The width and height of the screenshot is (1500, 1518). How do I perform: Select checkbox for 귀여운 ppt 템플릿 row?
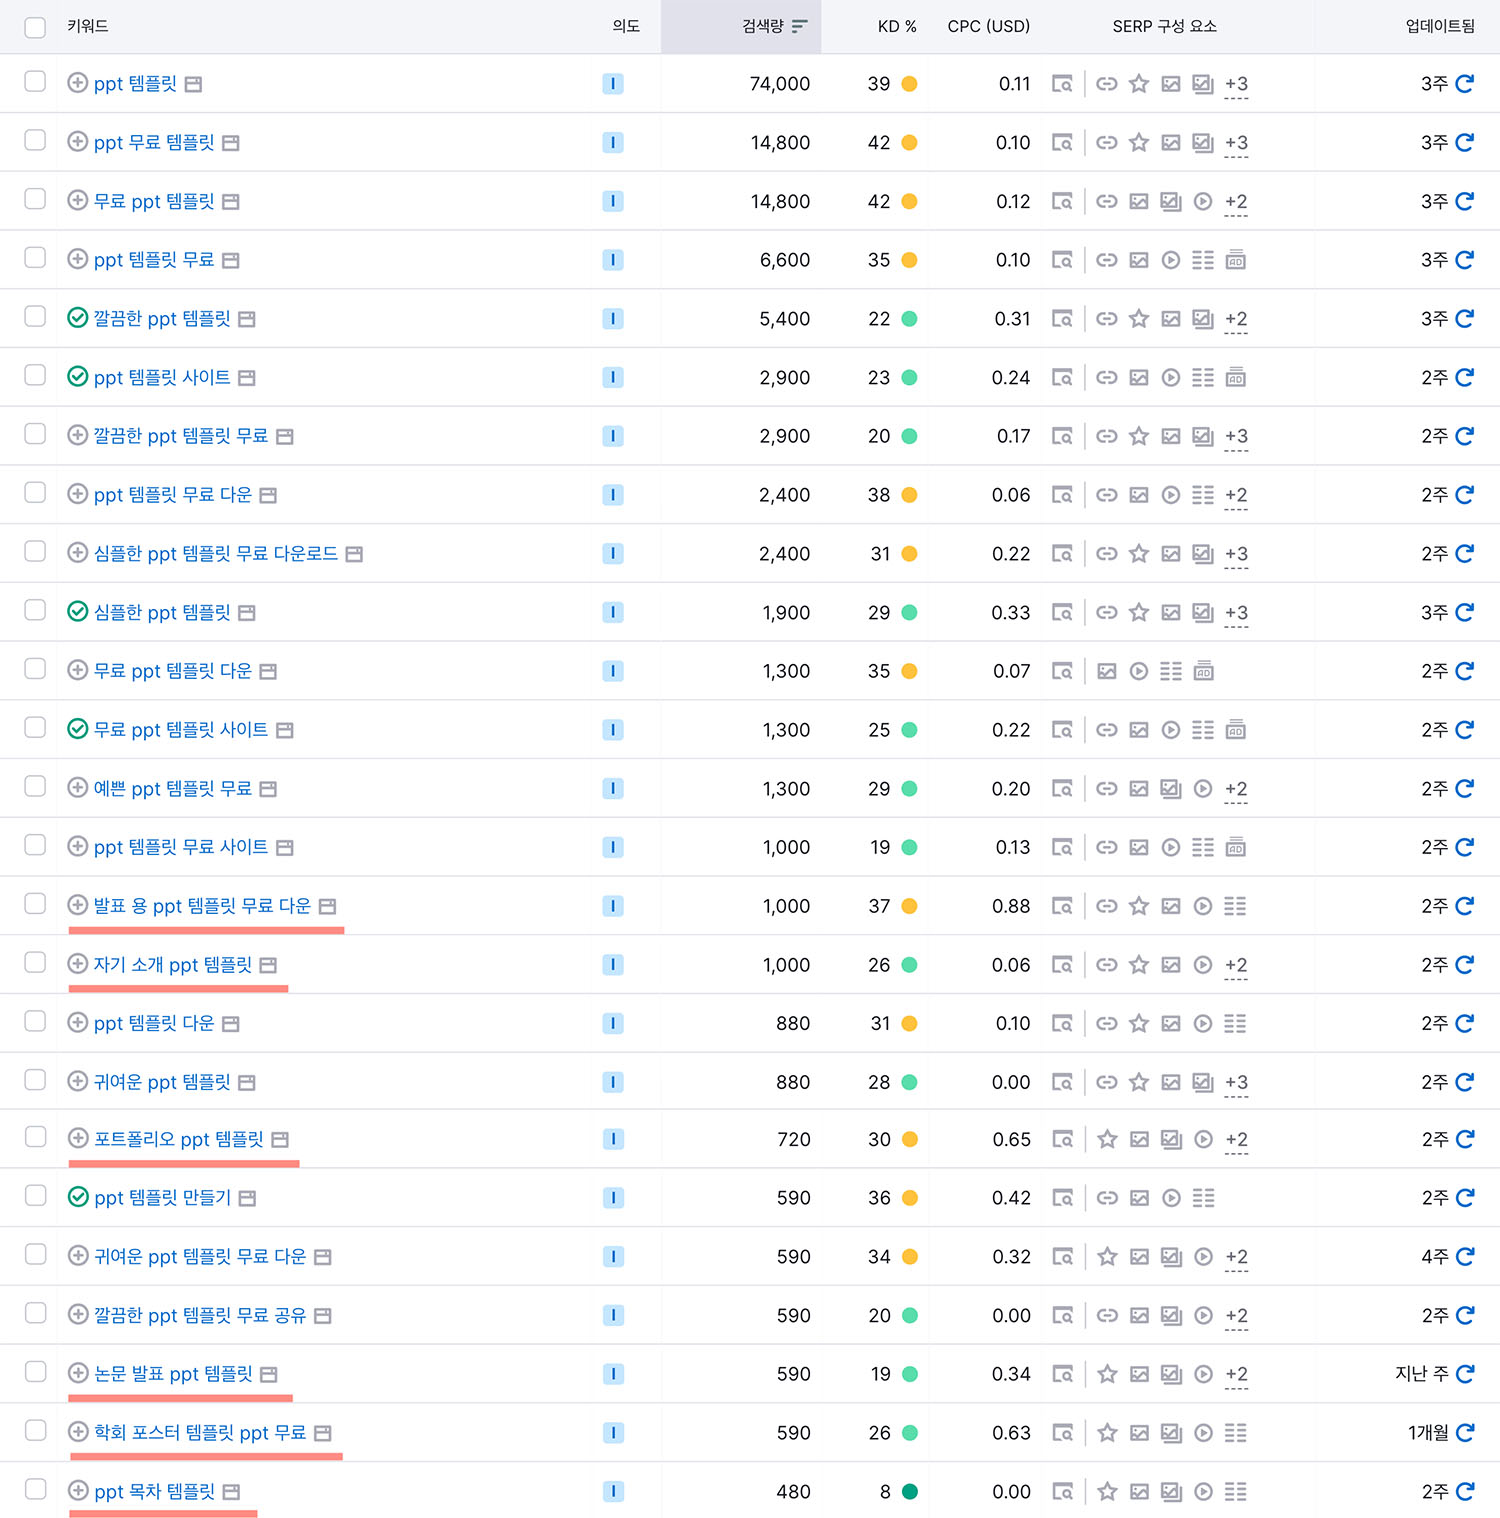click(35, 1079)
